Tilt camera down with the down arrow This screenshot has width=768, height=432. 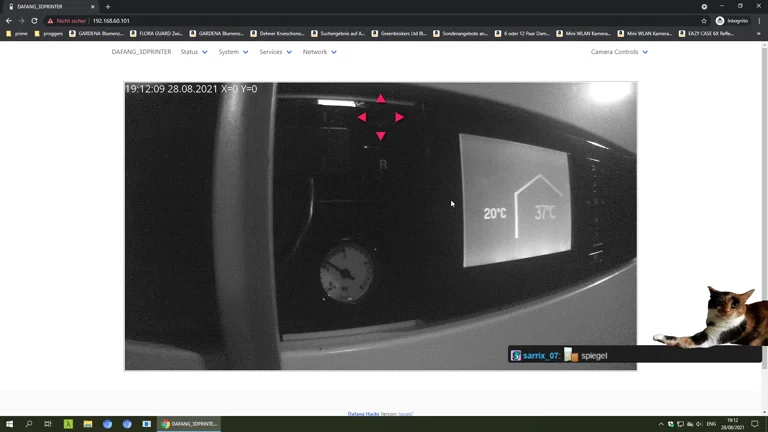(380, 135)
